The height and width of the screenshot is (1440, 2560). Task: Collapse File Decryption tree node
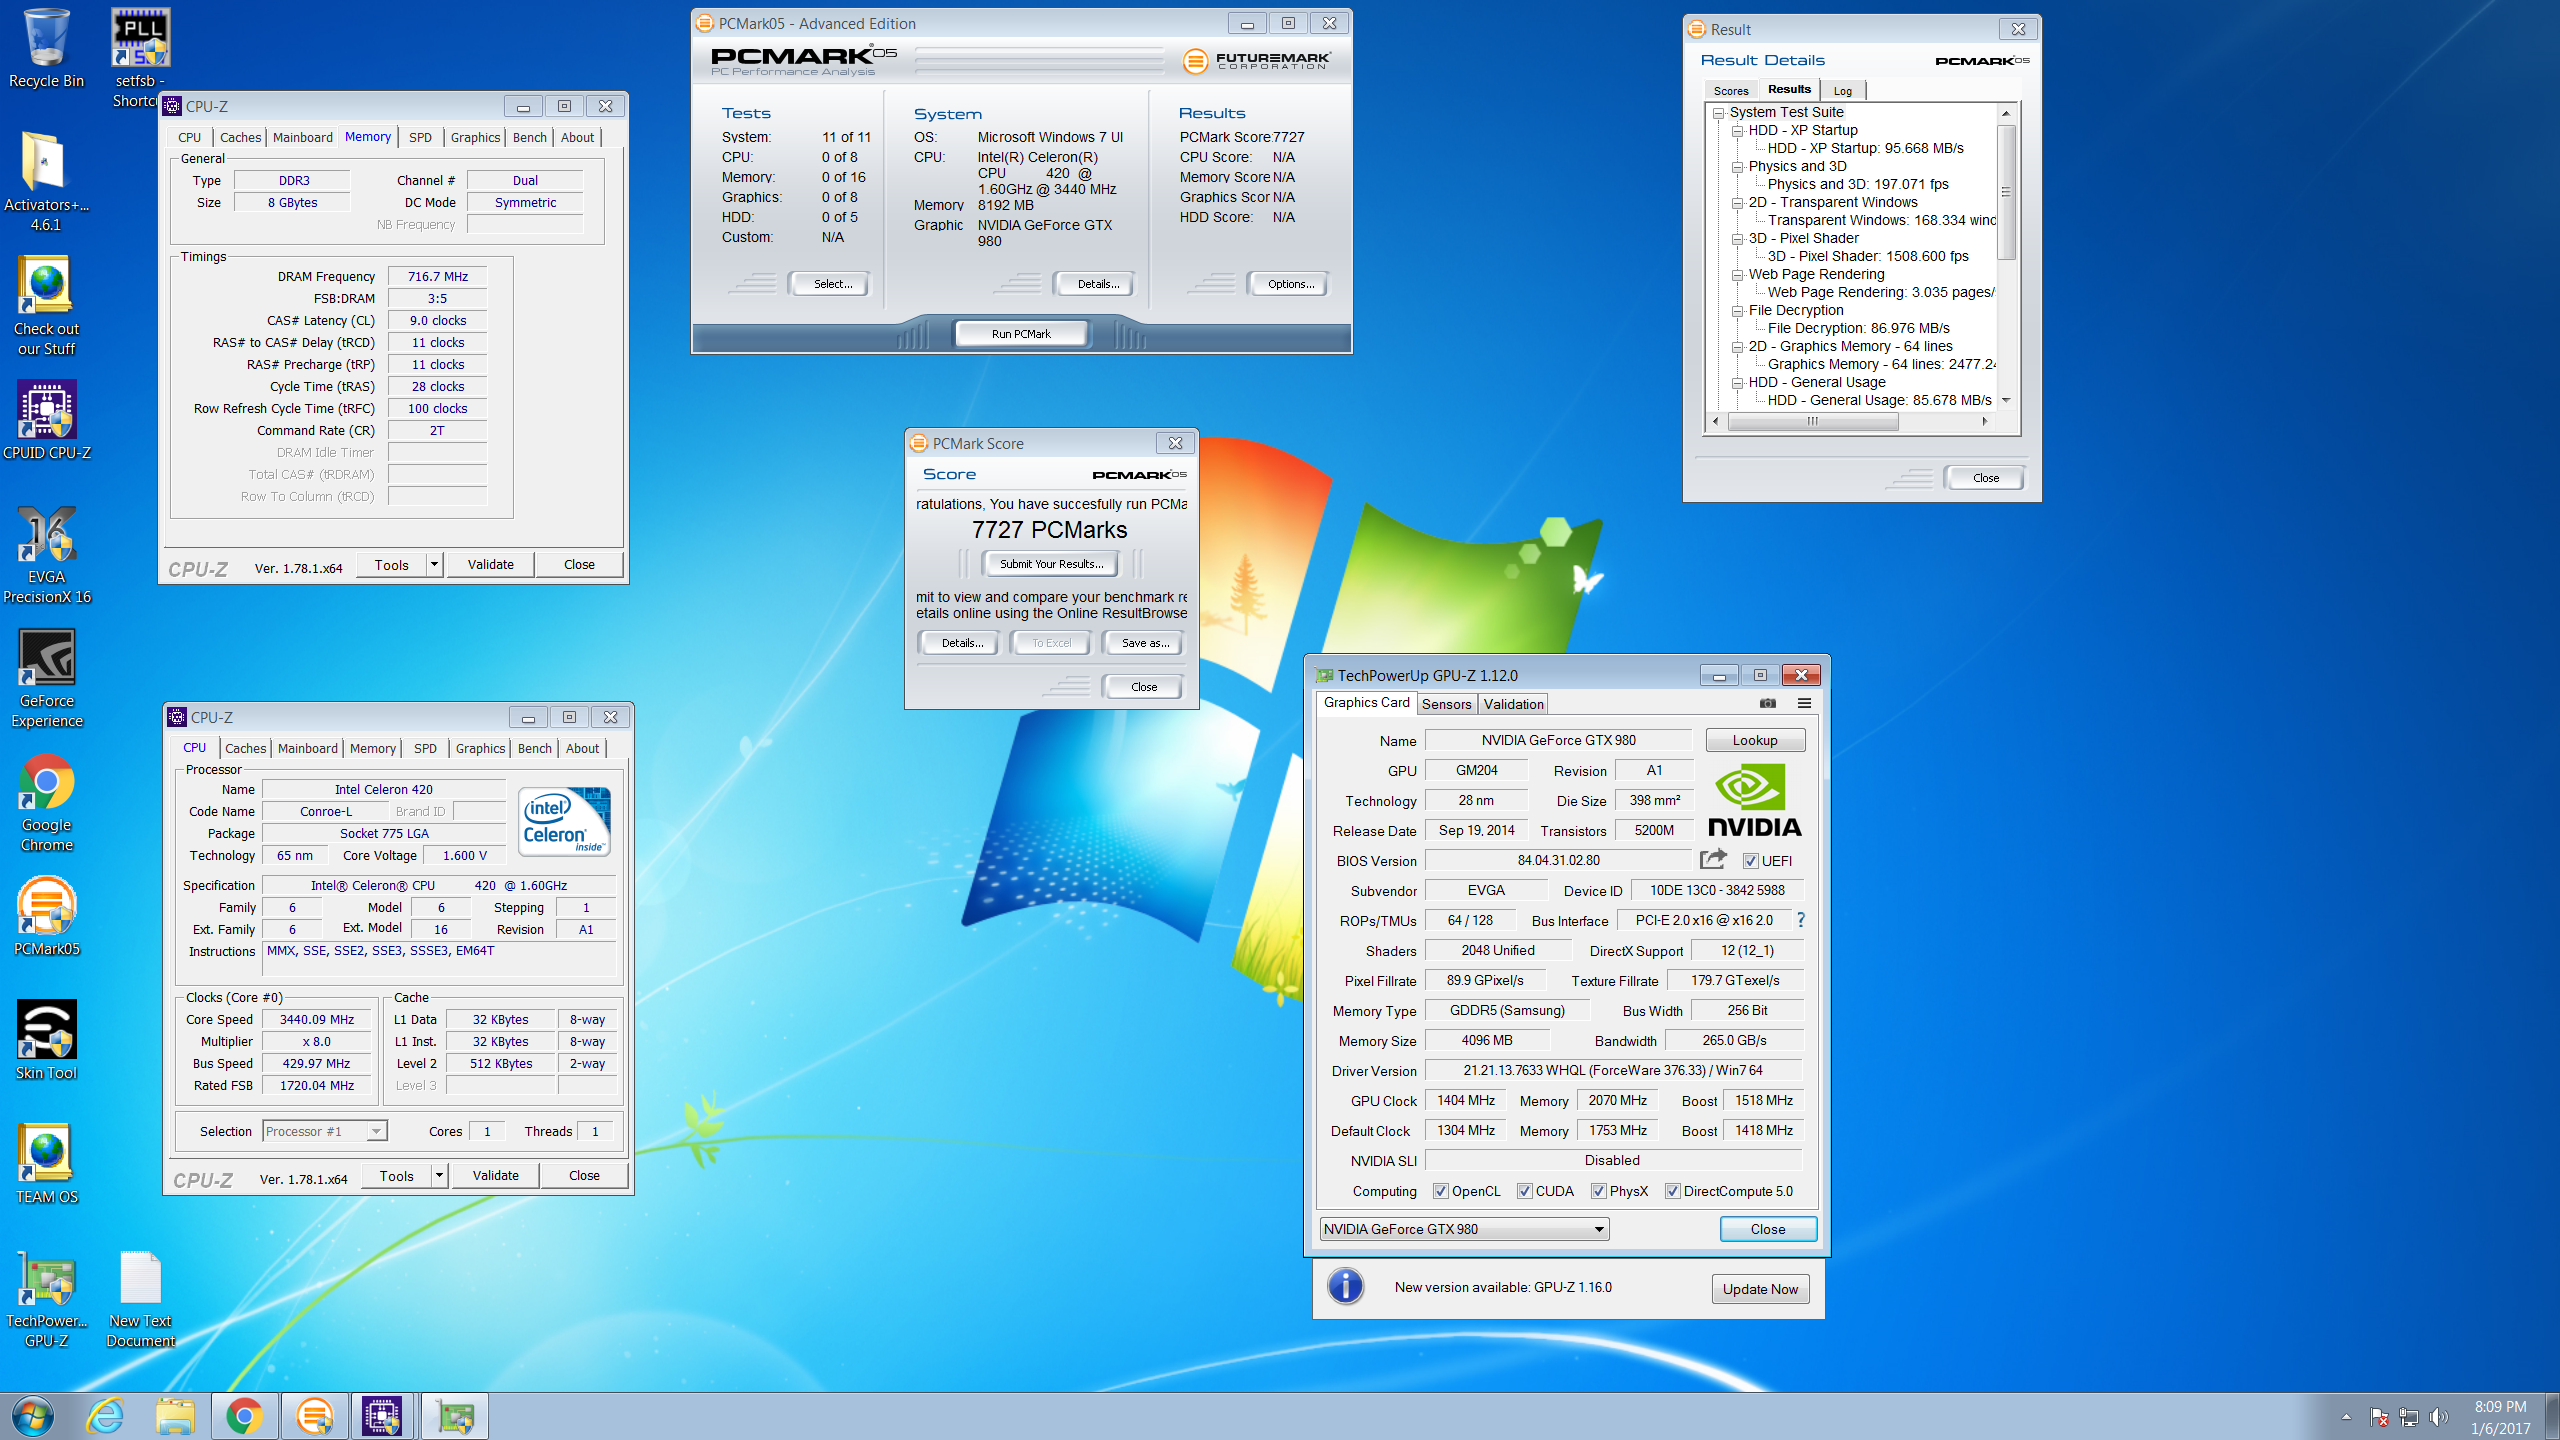pos(1738,311)
